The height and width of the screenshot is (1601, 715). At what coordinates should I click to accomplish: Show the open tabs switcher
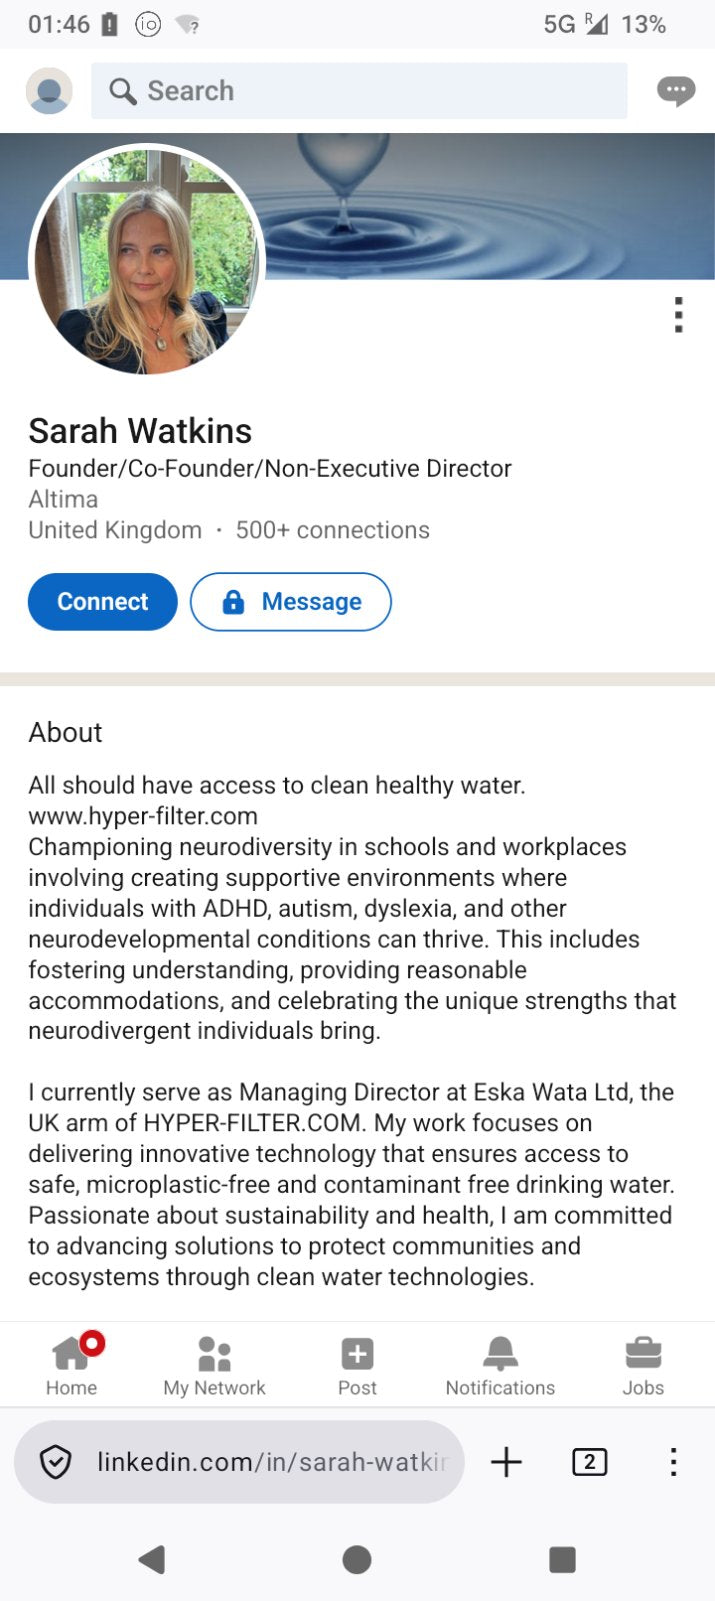coord(589,1462)
